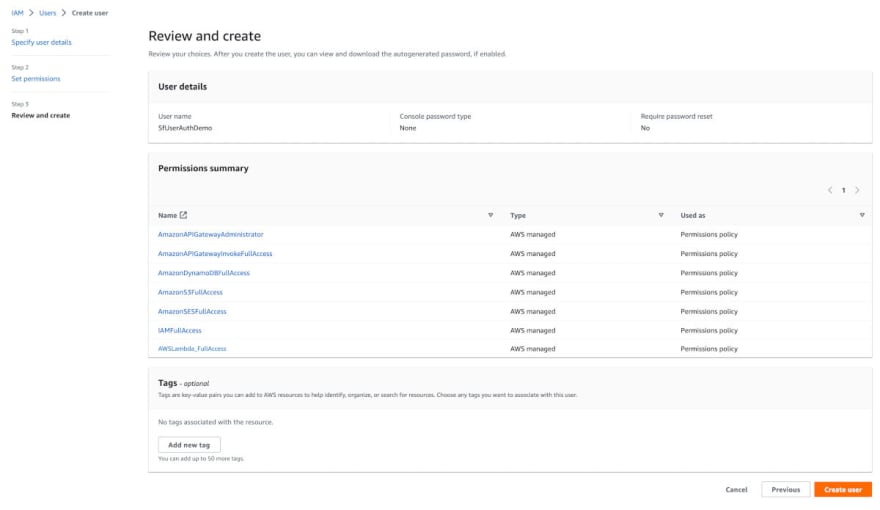Click the Permissions summary heading
Image resolution: width=880 pixels, height=510 pixels.
pyautogui.click(x=203, y=168)
